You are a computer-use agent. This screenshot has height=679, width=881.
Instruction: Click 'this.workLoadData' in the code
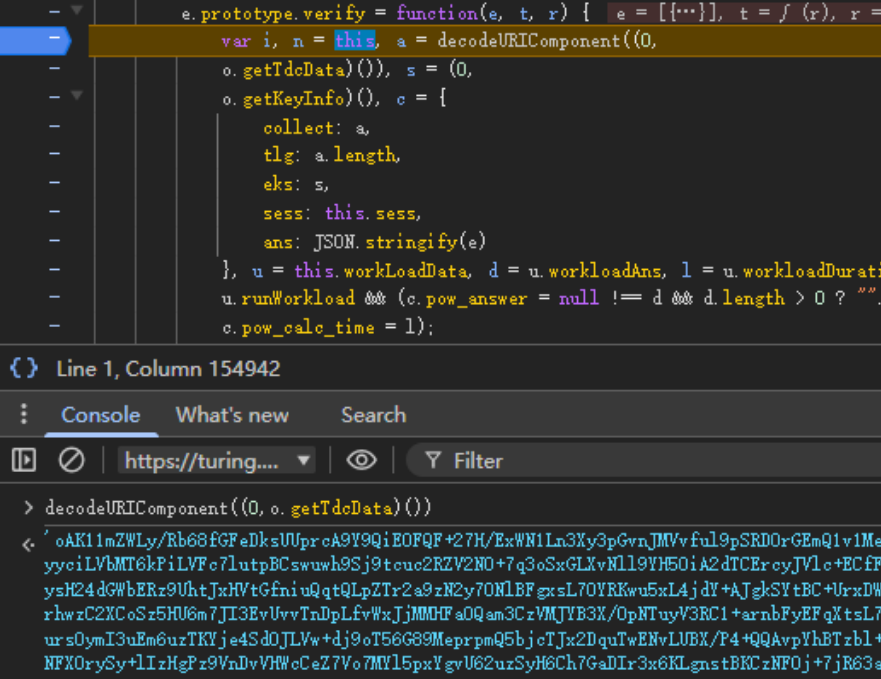(382, 271)
